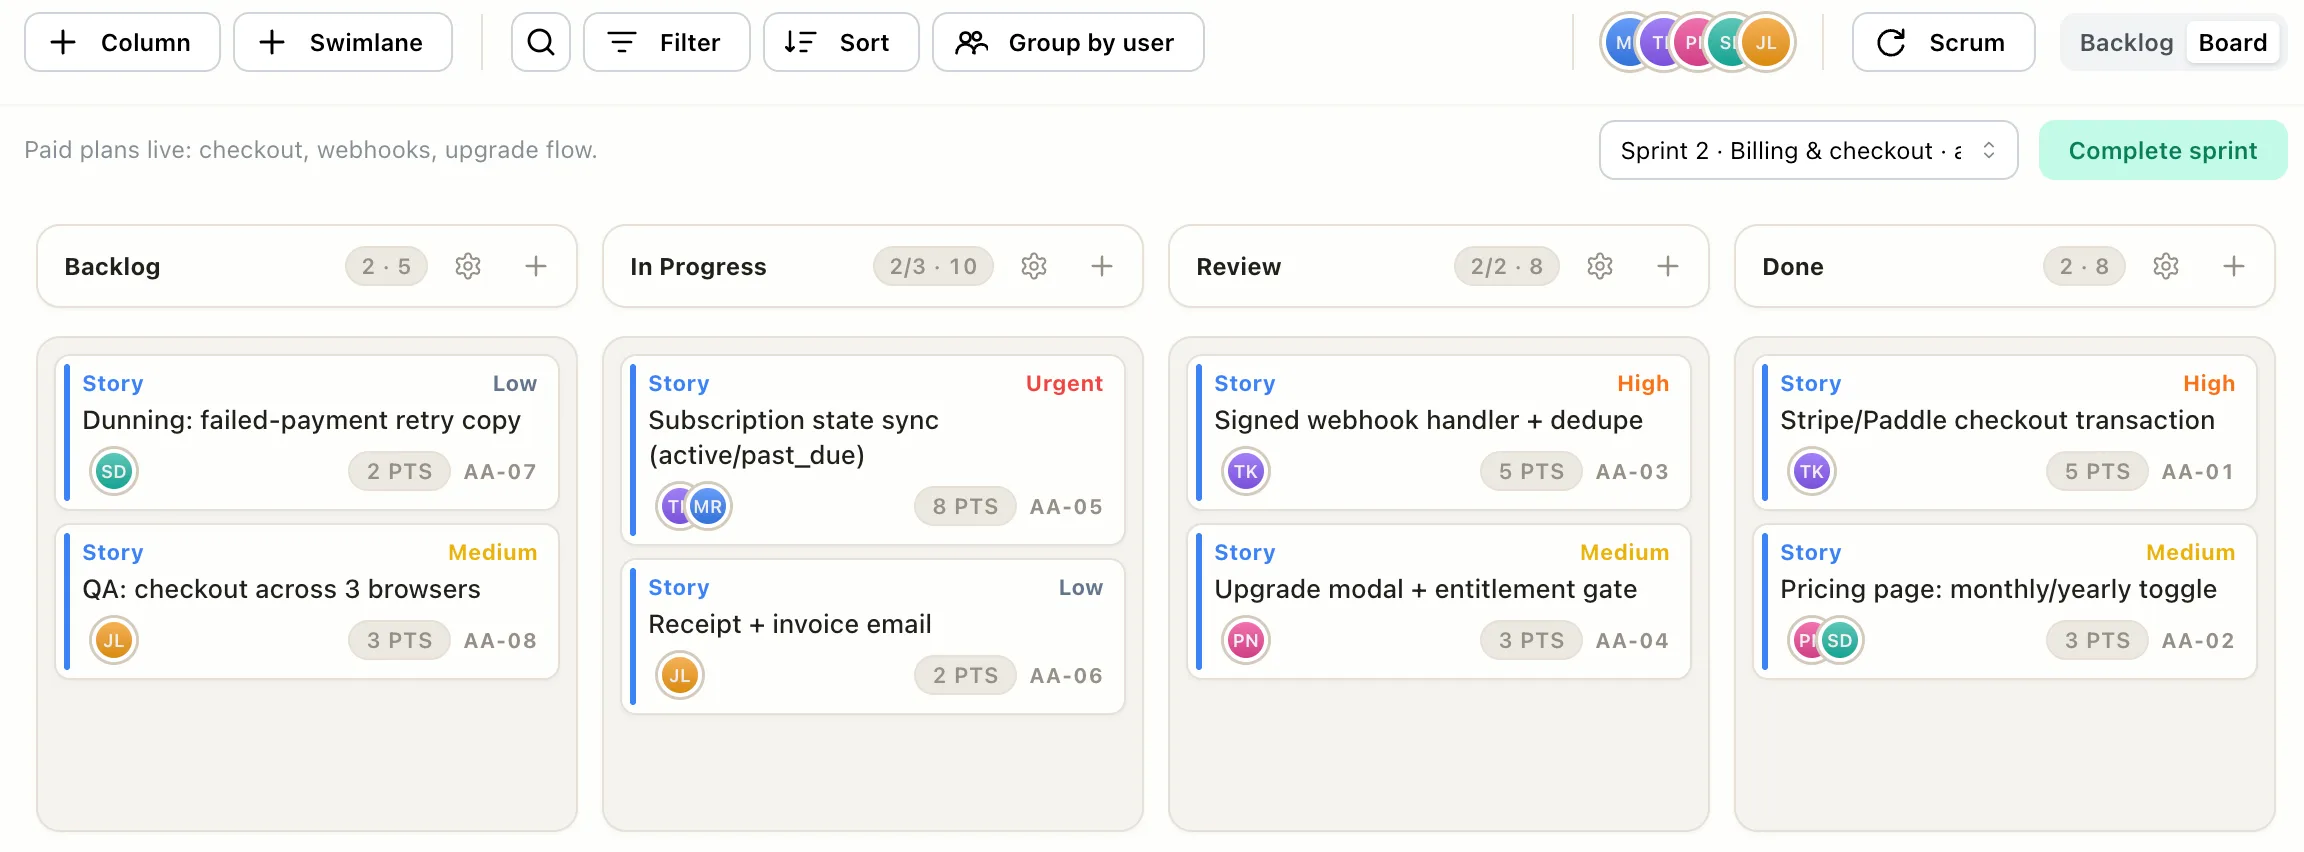
Task: Open settings gear for Backlog column
Action: tap(468, 266)
